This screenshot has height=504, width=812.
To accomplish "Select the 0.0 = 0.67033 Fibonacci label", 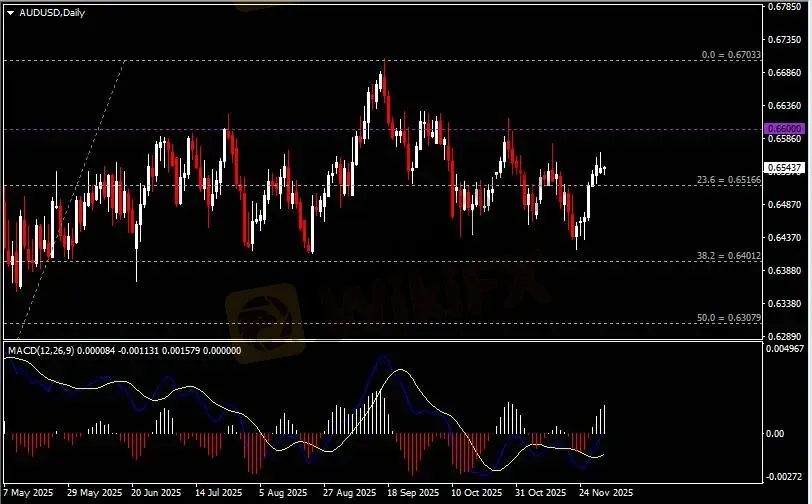I will (x=731, y=54).
